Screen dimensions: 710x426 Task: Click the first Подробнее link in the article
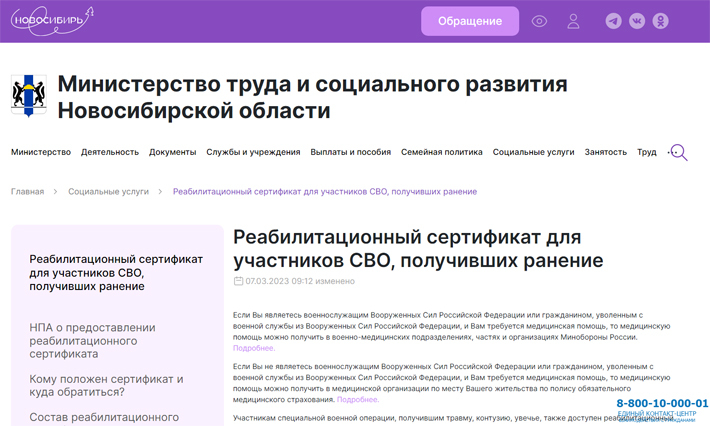[x=253, y=348]
